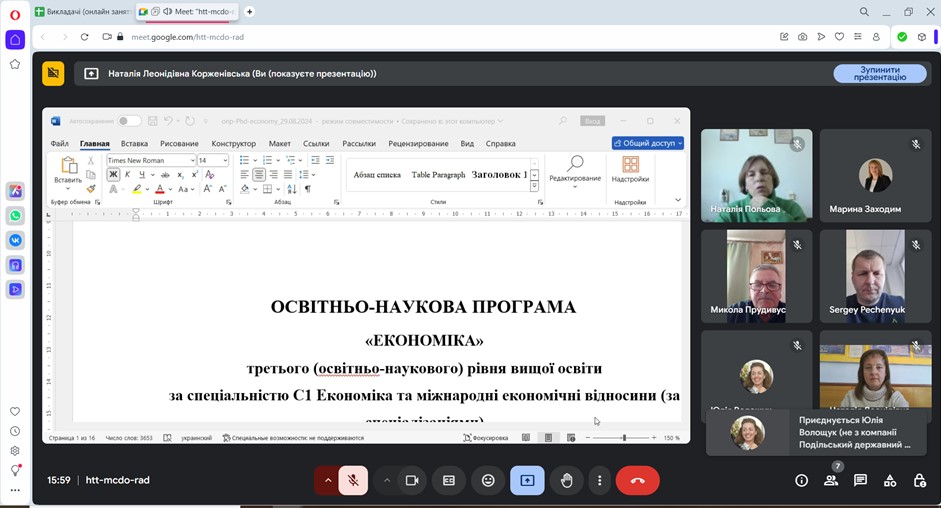Unmute the microphone
This screenshot has width=941, height=508.
pyautogui.click(x=352, y=480)
